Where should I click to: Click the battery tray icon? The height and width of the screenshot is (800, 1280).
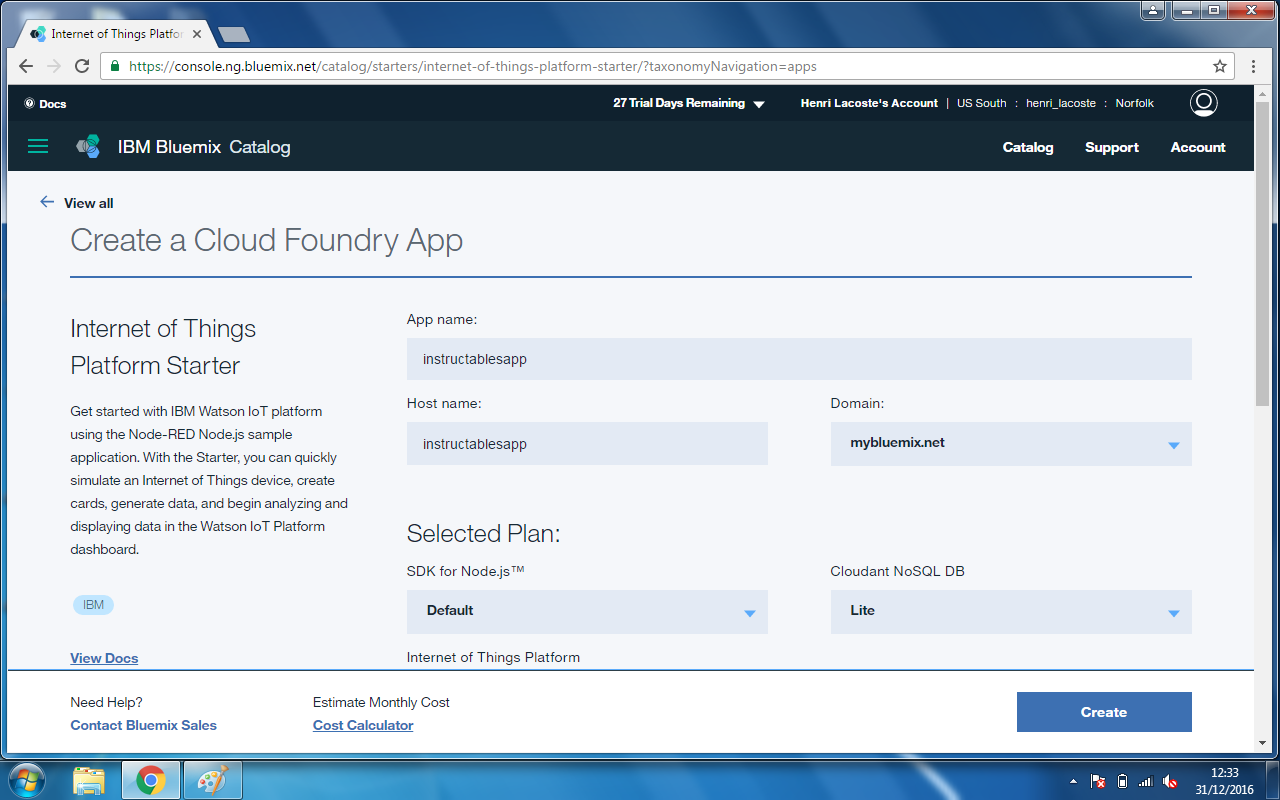point(1122,781)
